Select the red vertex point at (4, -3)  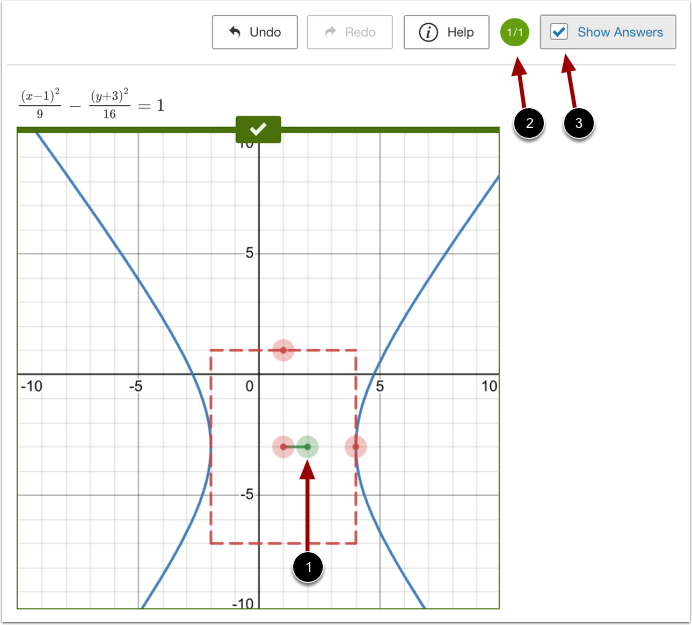click(356, 447)
